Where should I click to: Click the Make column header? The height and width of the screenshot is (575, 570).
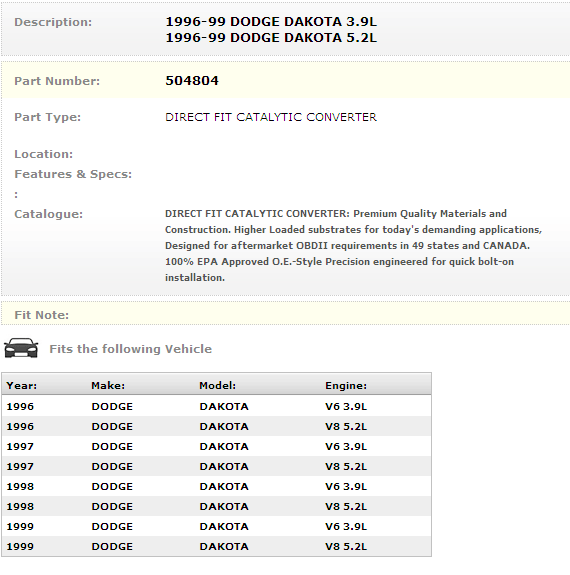108,385
